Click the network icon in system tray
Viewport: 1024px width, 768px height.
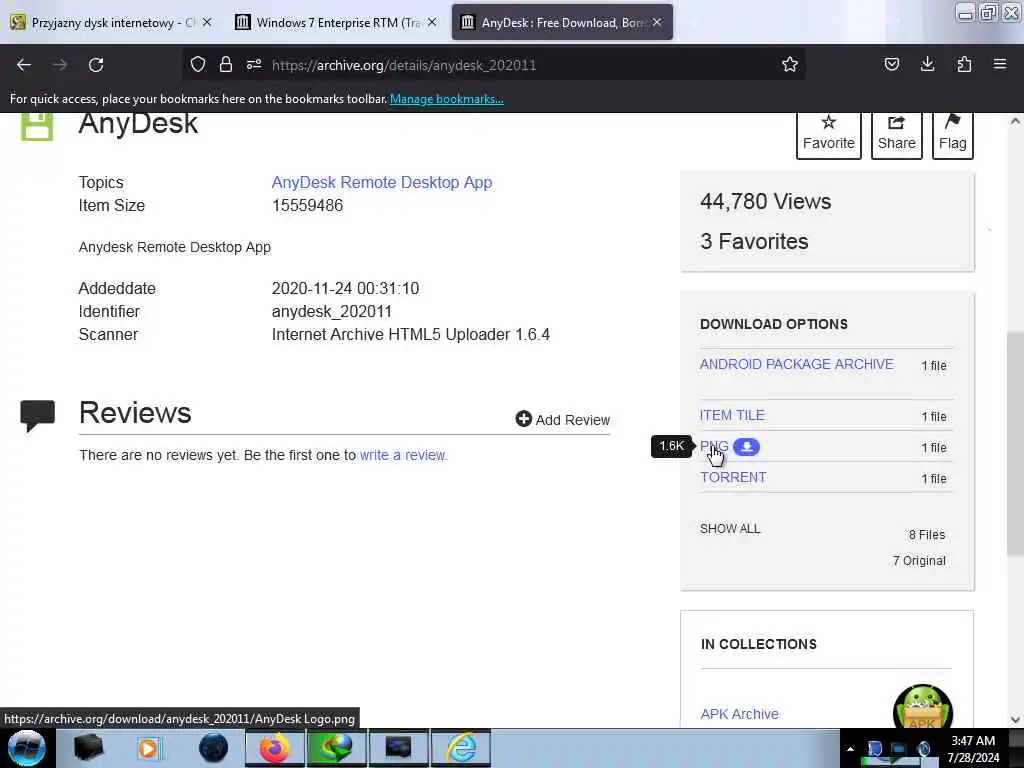[899, 749]
